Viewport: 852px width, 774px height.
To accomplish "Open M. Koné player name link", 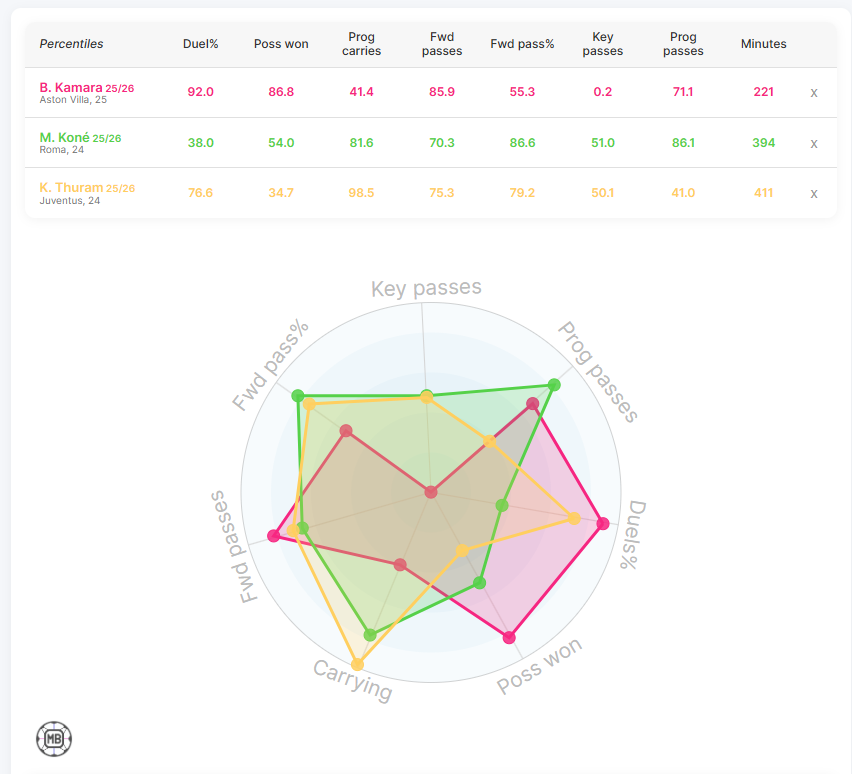I will 69,138.
